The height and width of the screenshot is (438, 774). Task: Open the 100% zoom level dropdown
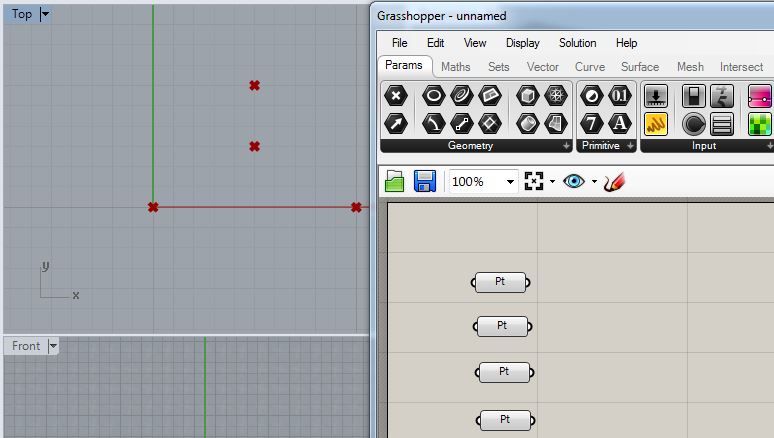[x=510, y=182]
